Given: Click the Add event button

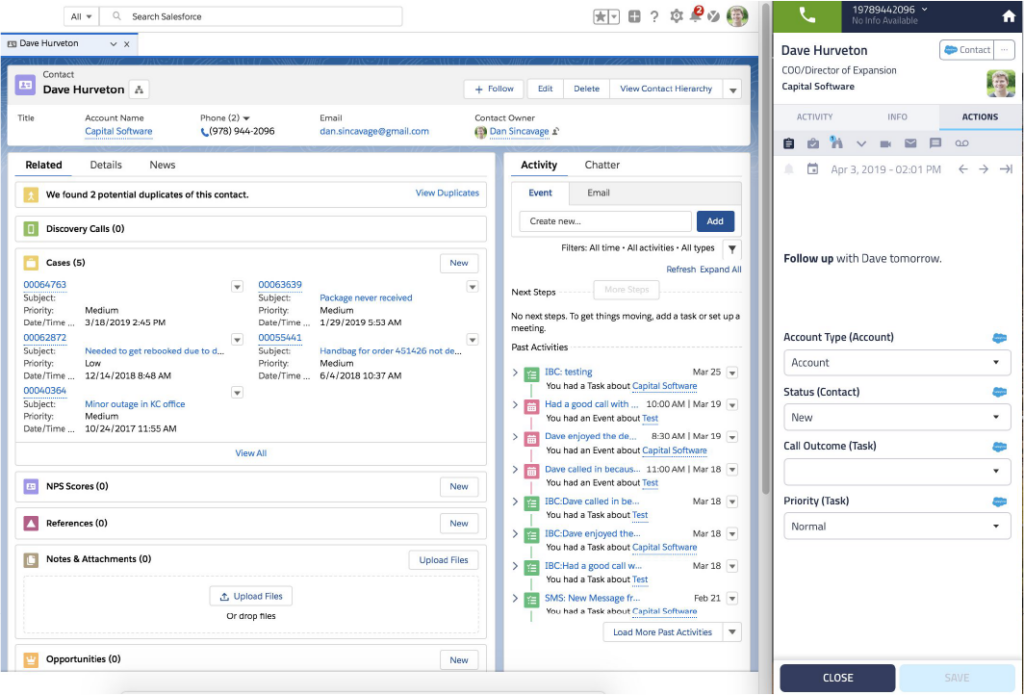Looking at the screenshot, I should pos(715,221).
